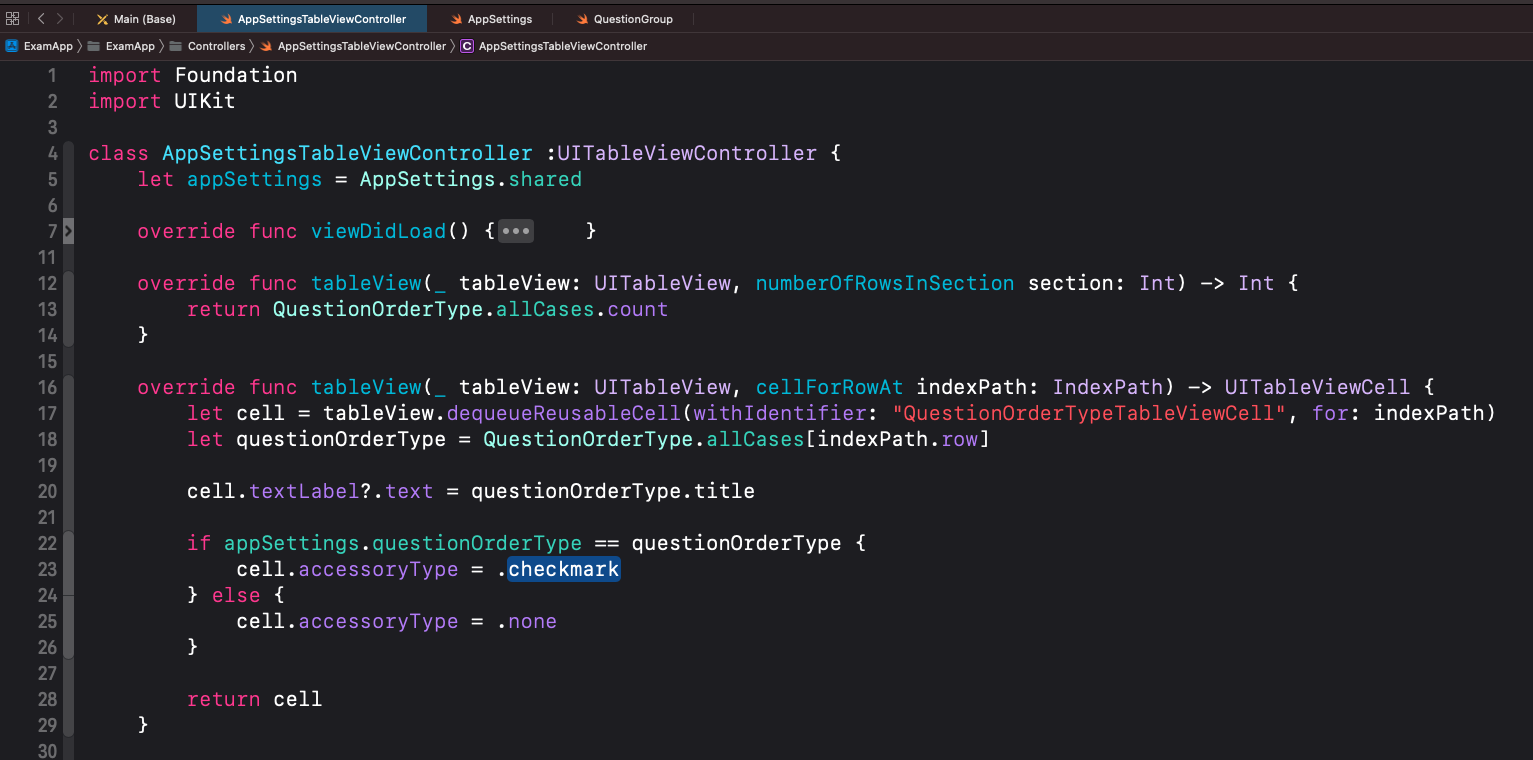Image resolution: width=1533 pixels, height=760 pixels.
Task: Click line number 17 in the gutter
Action: [47, 413]
